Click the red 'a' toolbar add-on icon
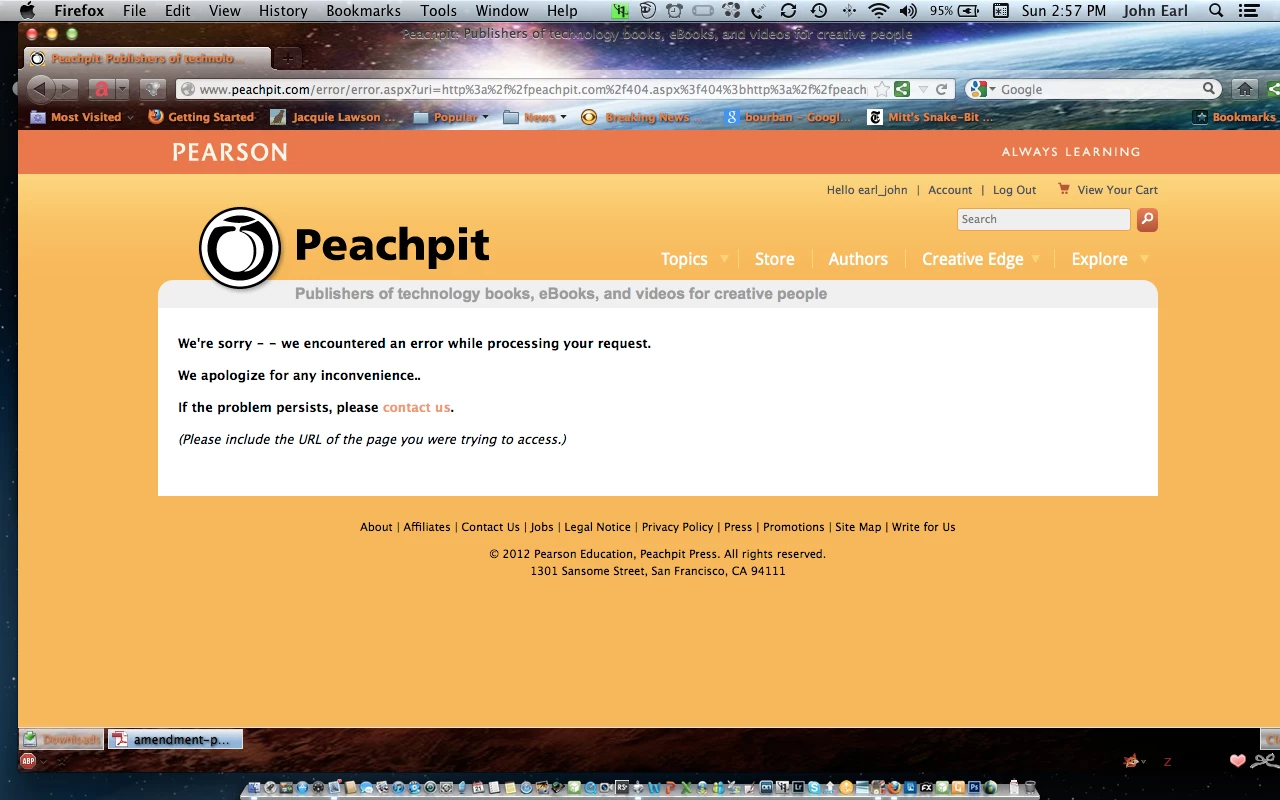The width and height of the screenshot is (1280, 800). click(101, 89)
